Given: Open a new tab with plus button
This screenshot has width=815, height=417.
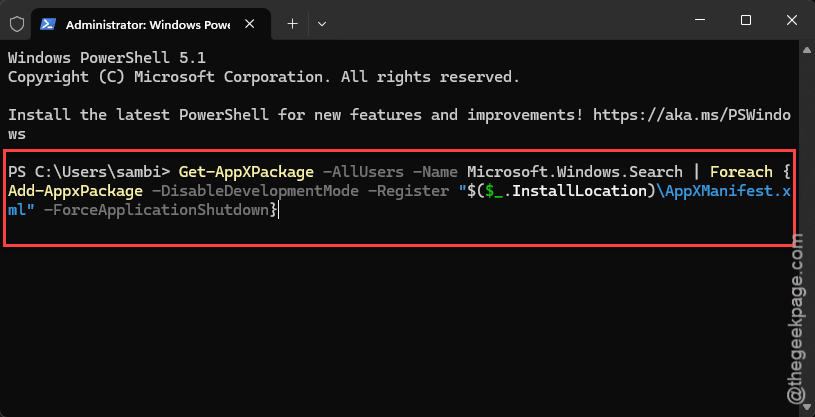Looking at the screenshot, I should coord(293,24).
